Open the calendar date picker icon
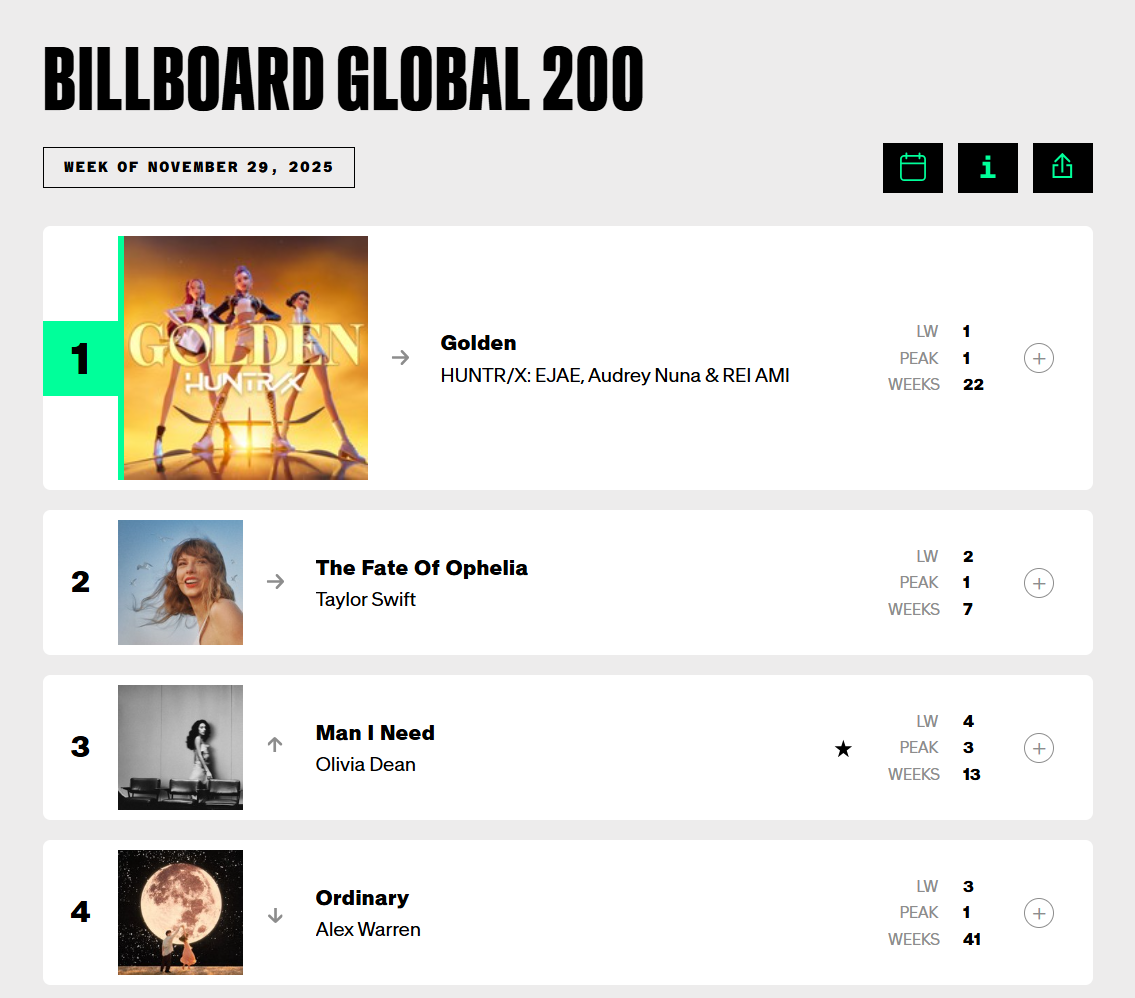Viewport: 1135px width, 998px height. (912, 168)
